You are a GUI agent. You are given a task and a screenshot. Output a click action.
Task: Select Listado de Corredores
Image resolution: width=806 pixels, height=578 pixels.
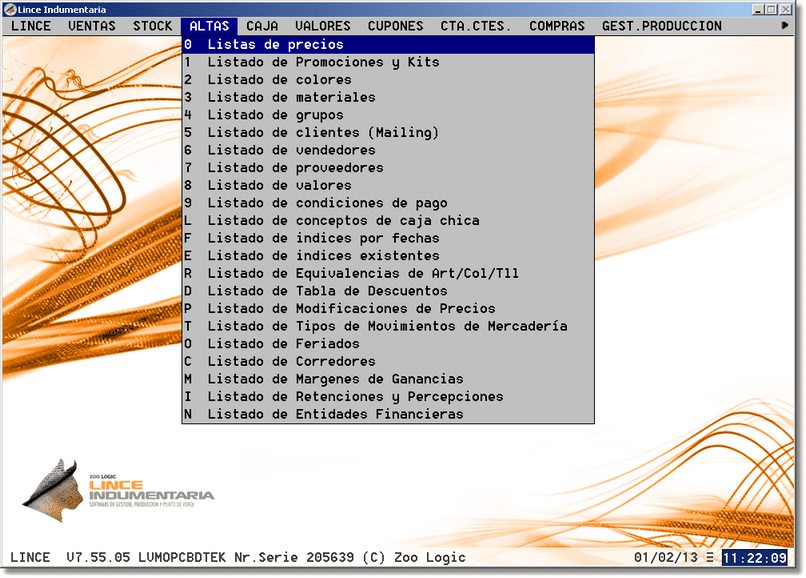point(389,361)
